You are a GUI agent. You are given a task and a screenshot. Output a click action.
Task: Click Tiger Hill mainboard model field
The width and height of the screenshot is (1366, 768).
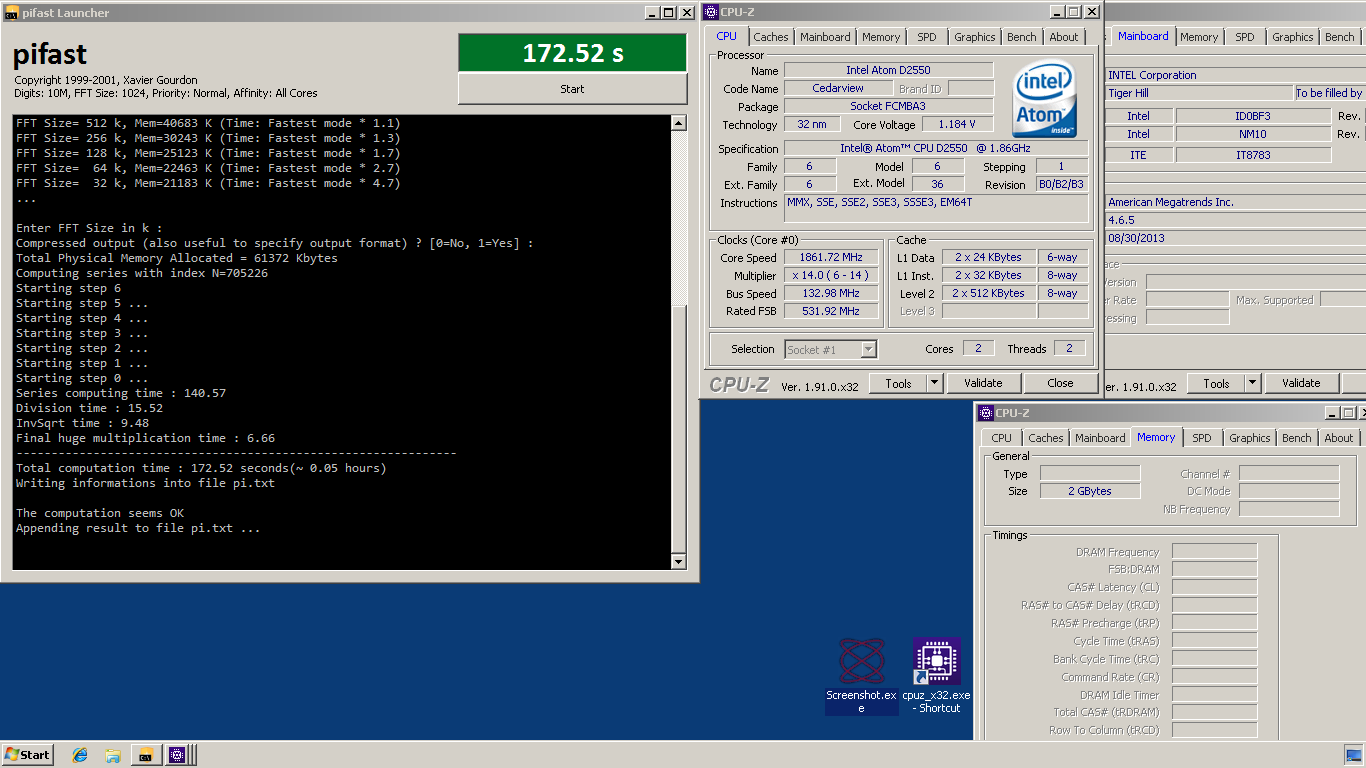tap(1197, 93)
